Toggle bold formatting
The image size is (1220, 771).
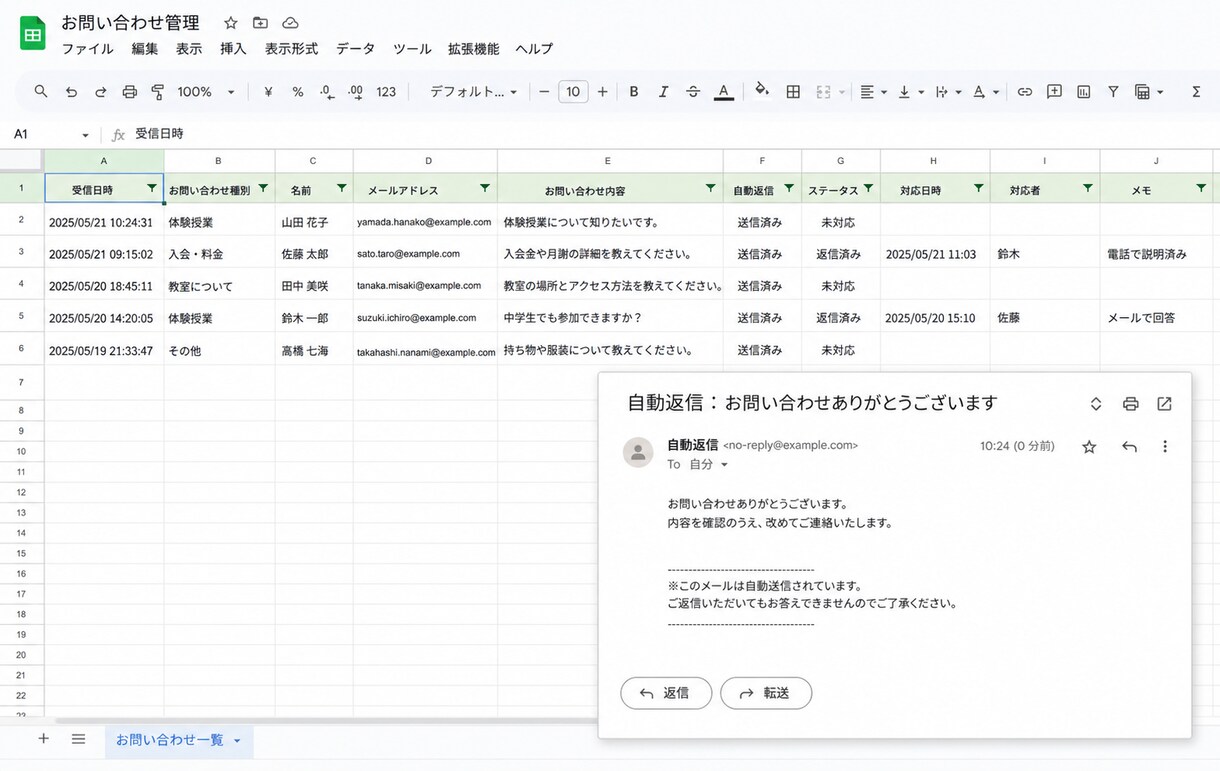point(634,91)
